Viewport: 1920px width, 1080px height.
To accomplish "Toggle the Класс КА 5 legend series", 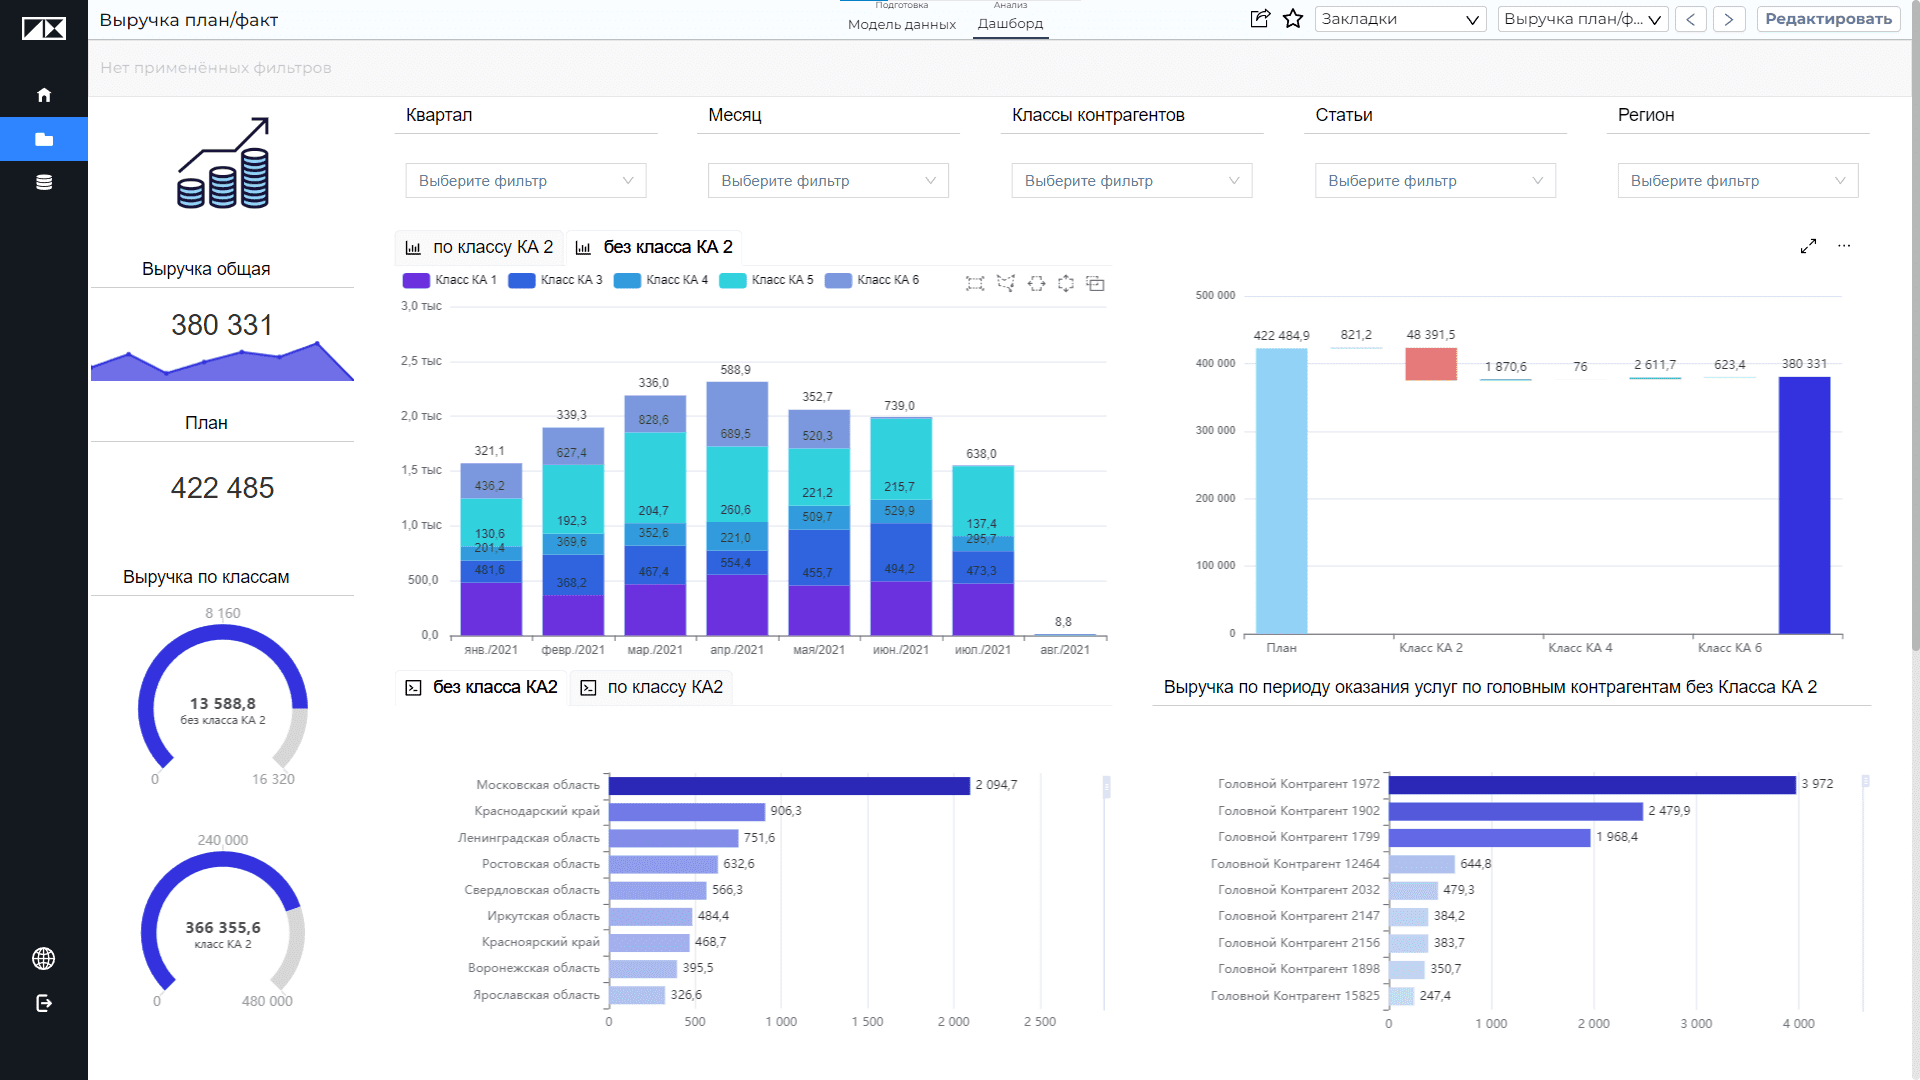I will coord(766,280).
